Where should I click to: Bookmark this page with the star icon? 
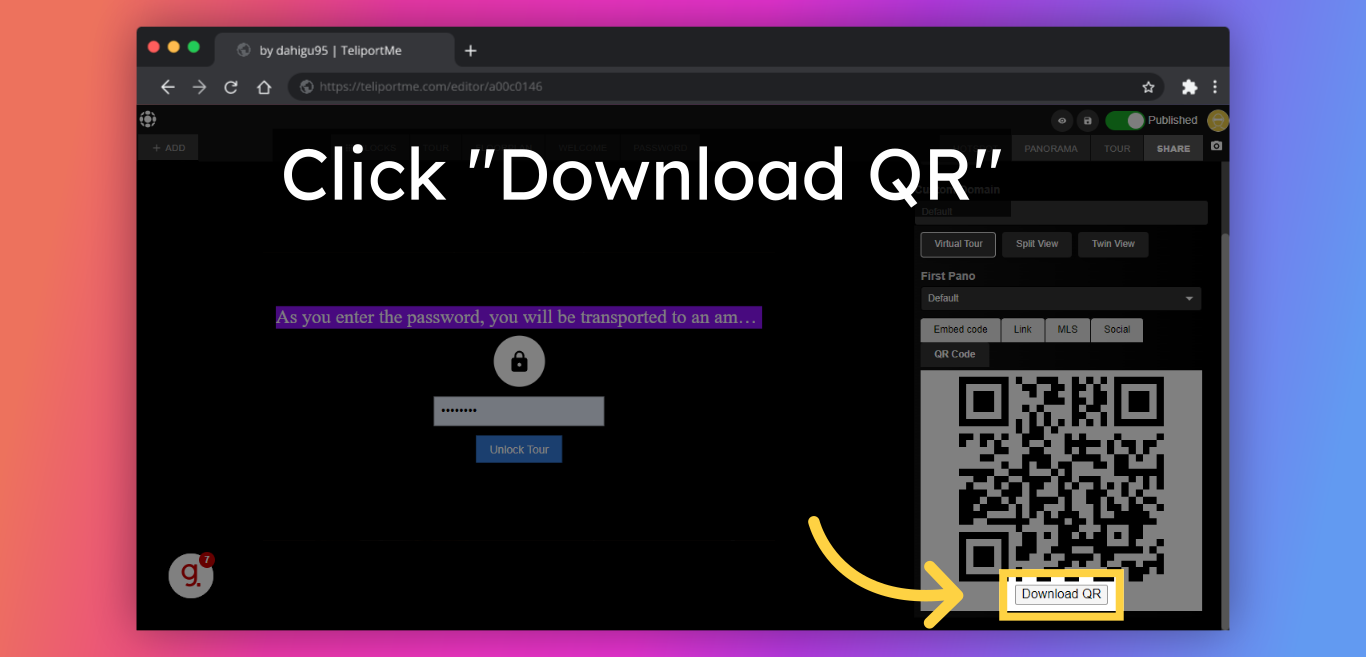1149,87
